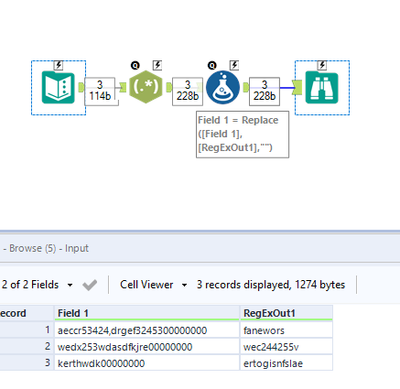400x389 pixels.
Task: Select the Browse binoculars tool node
Action: pos(322,87)
